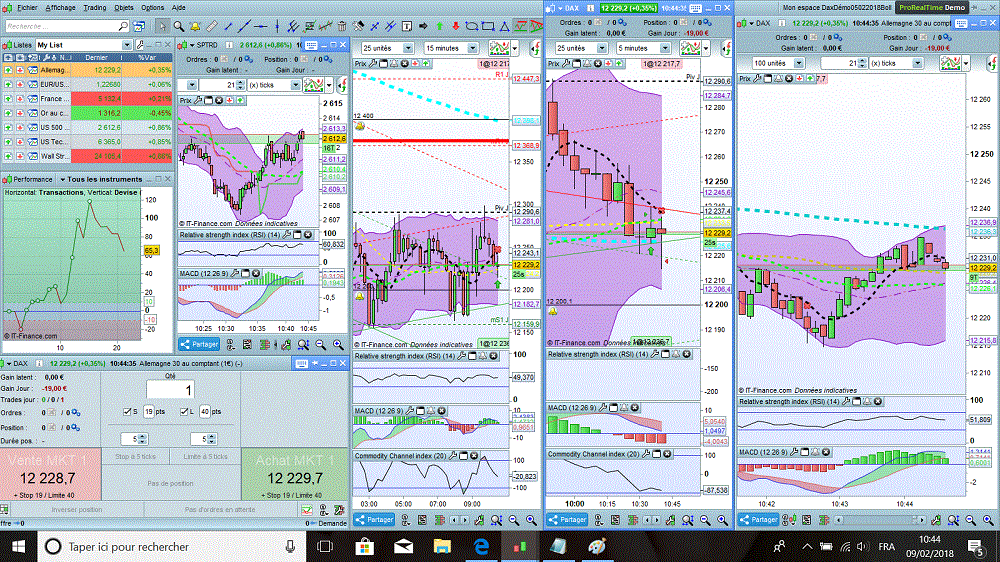This screenshot has width=1000, height=562.
Task: Click the trash delete objects icon
Action: (x=342, y=26)
